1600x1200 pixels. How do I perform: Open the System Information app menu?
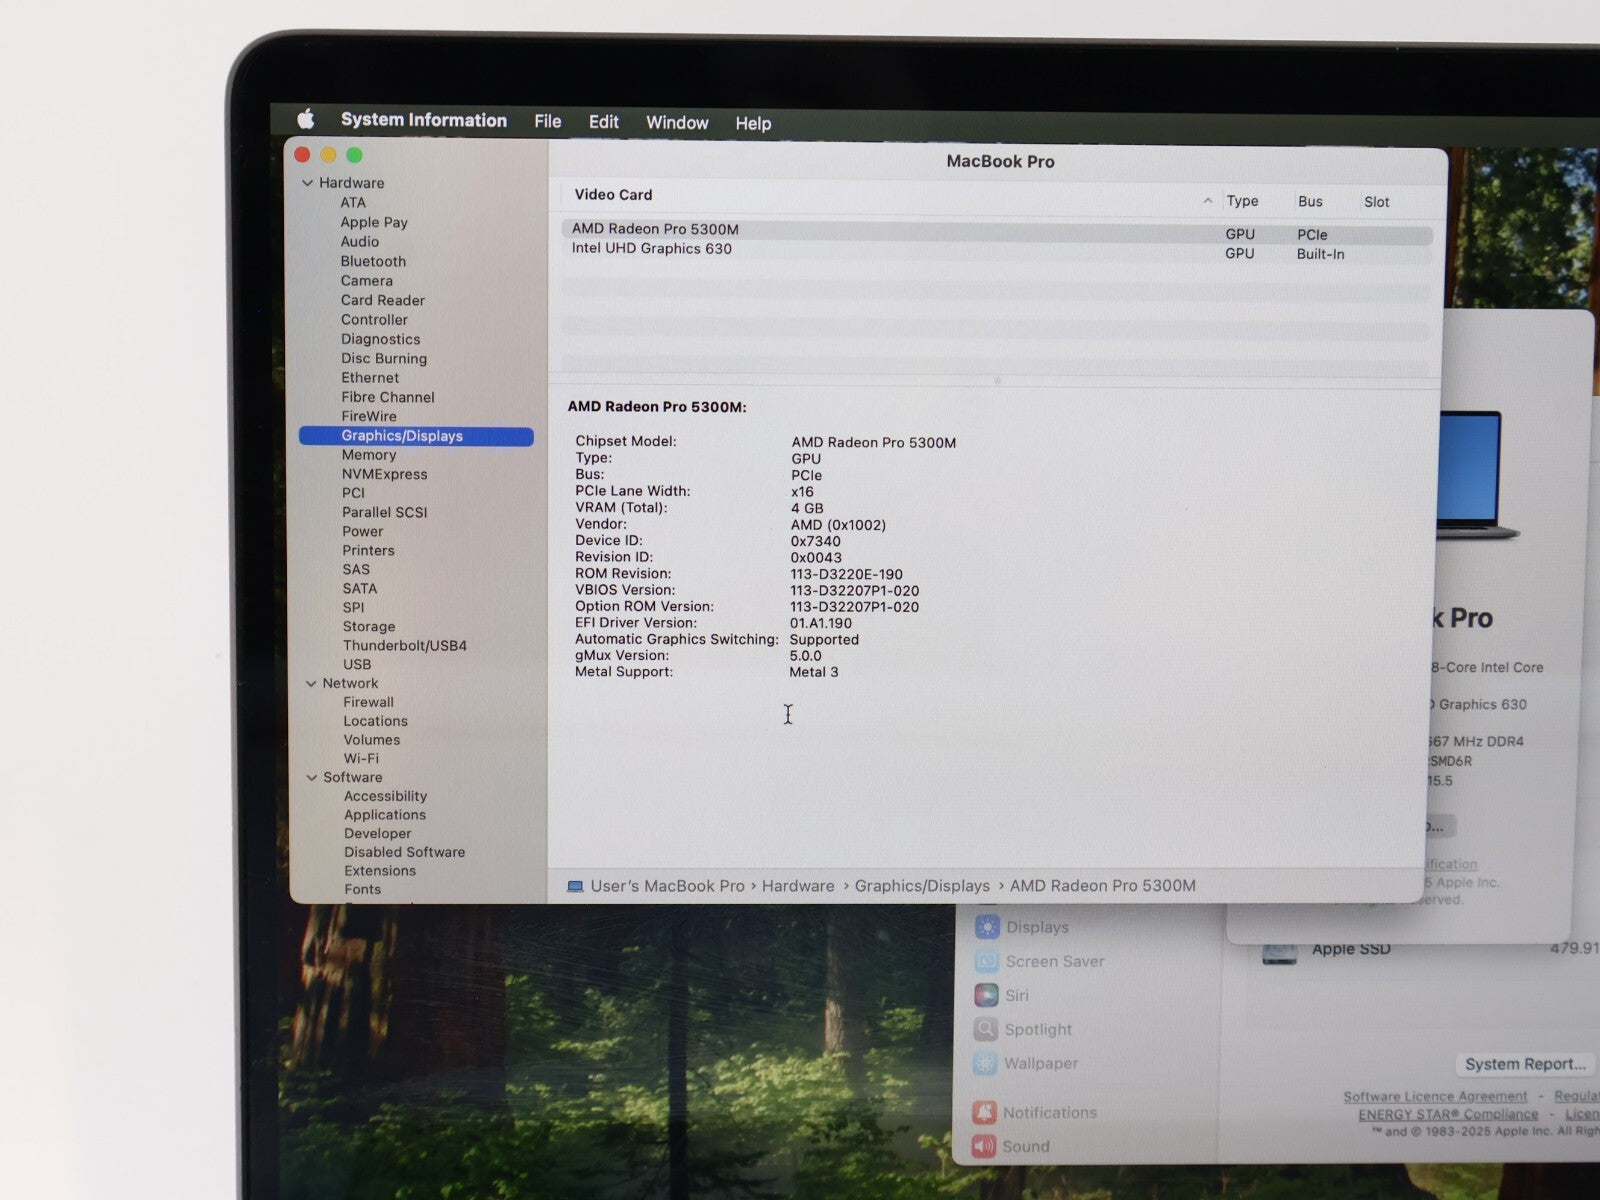pos(424,120)
